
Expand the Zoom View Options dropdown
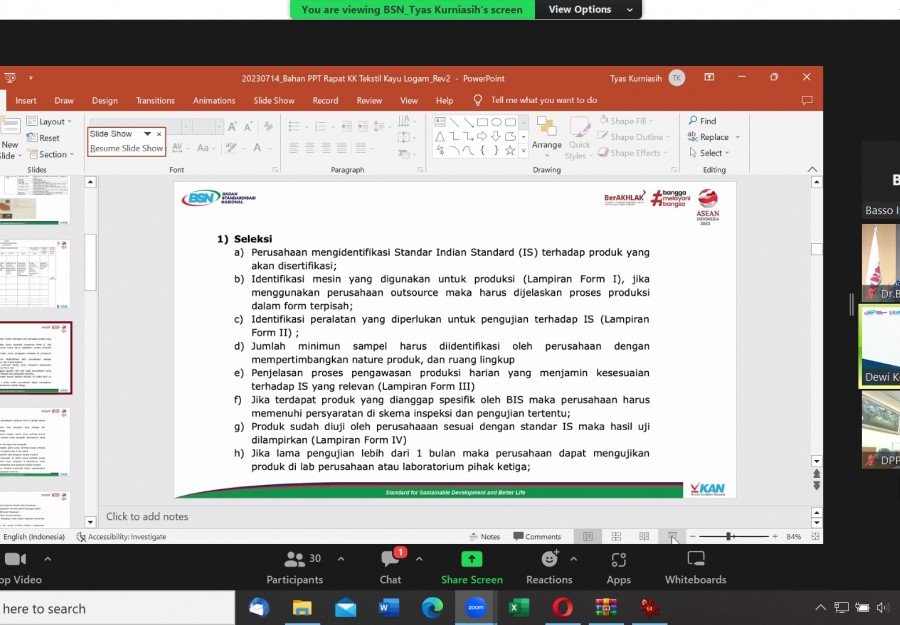tap(588, 9)
